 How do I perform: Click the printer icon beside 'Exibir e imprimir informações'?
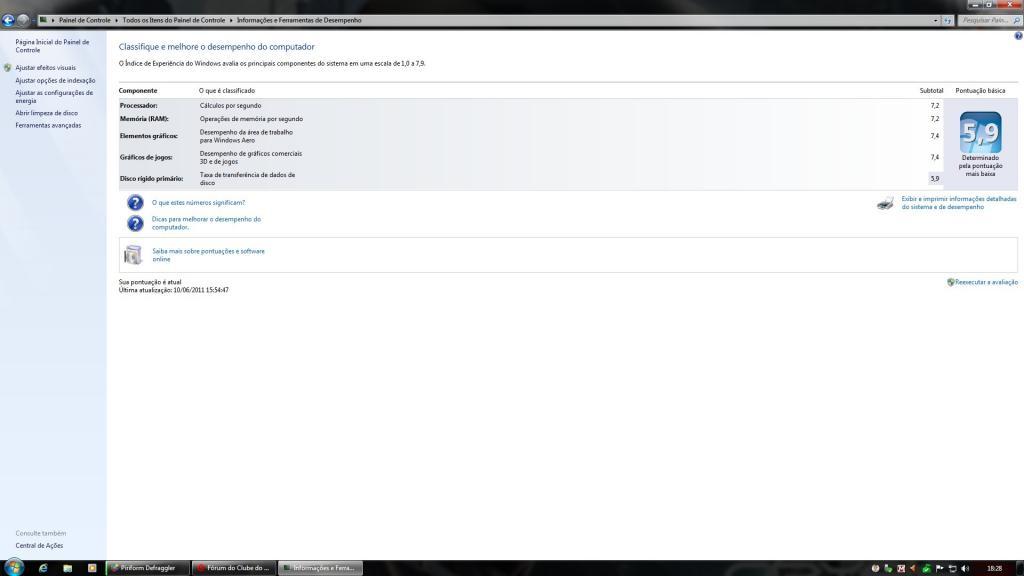click(x=886, y=203)
